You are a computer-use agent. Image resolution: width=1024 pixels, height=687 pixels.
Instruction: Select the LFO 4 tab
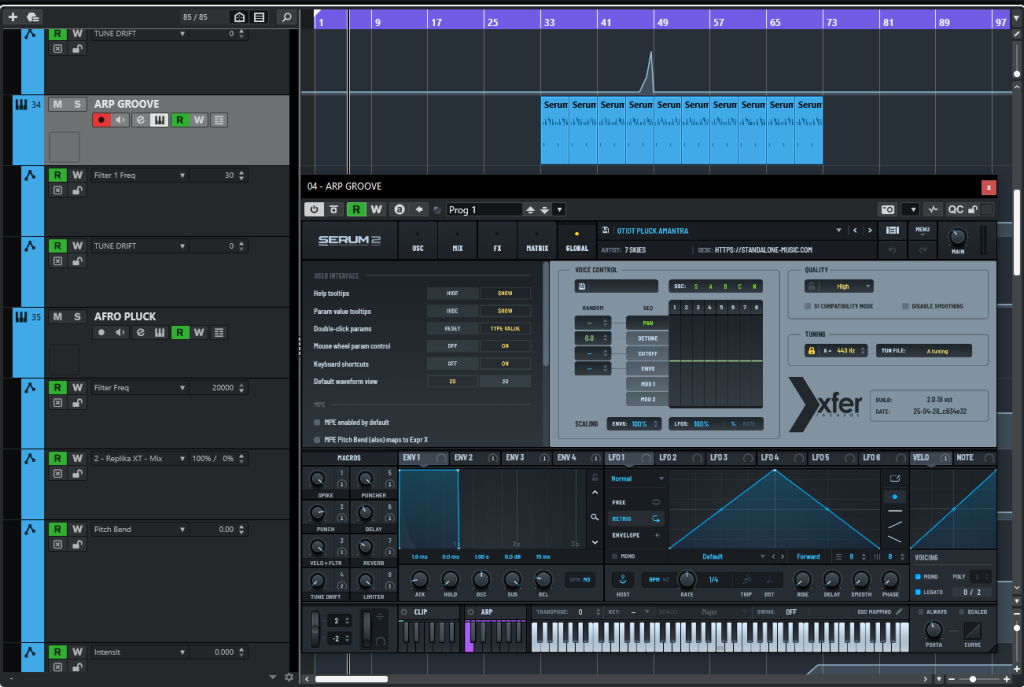coord(770,458)
